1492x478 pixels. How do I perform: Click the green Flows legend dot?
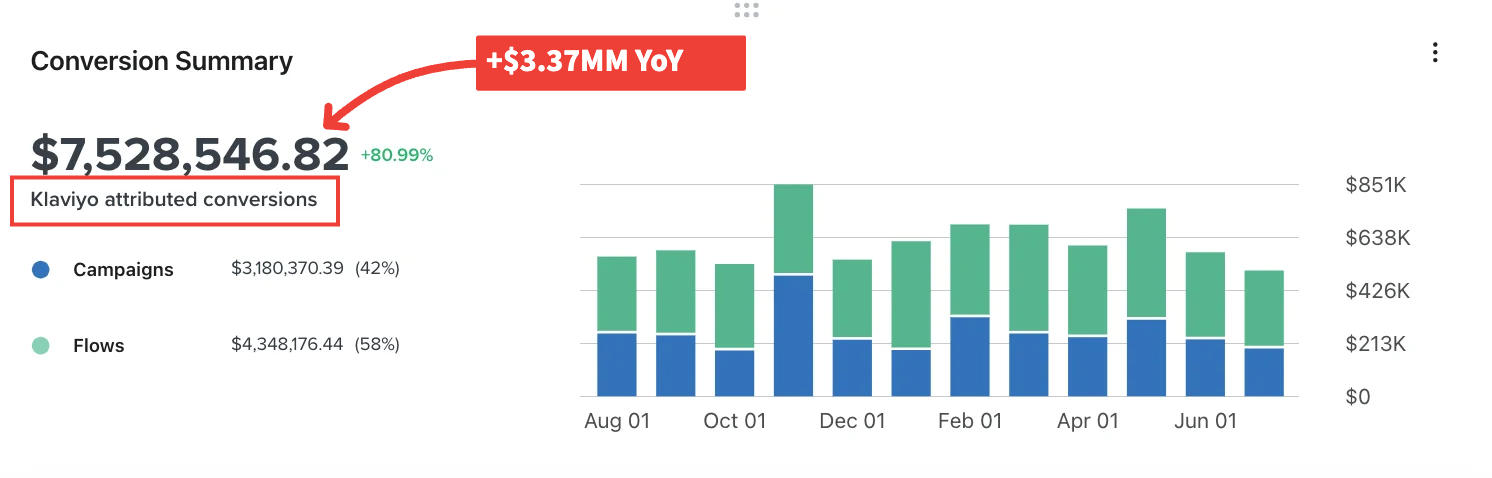pyautogui.click(x=41, y=346)
